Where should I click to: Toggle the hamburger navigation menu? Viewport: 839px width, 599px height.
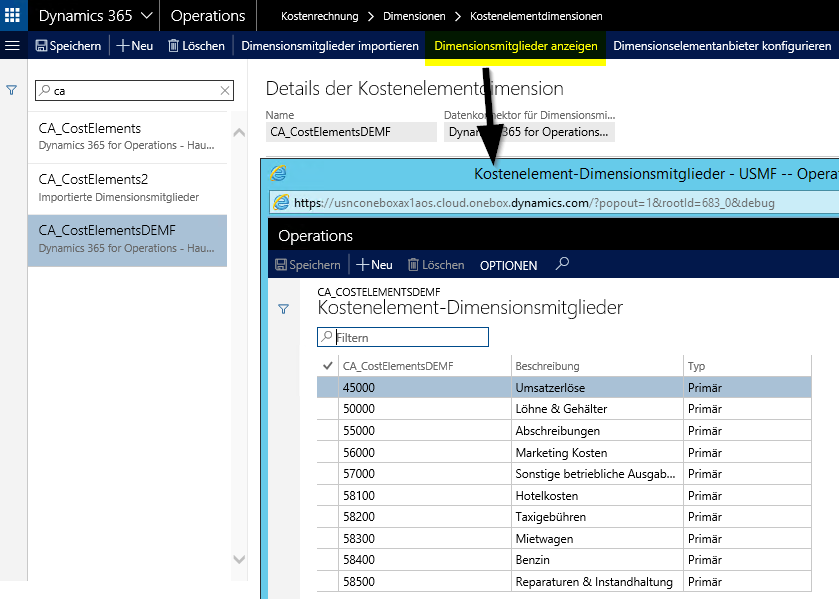pos(13,46)
